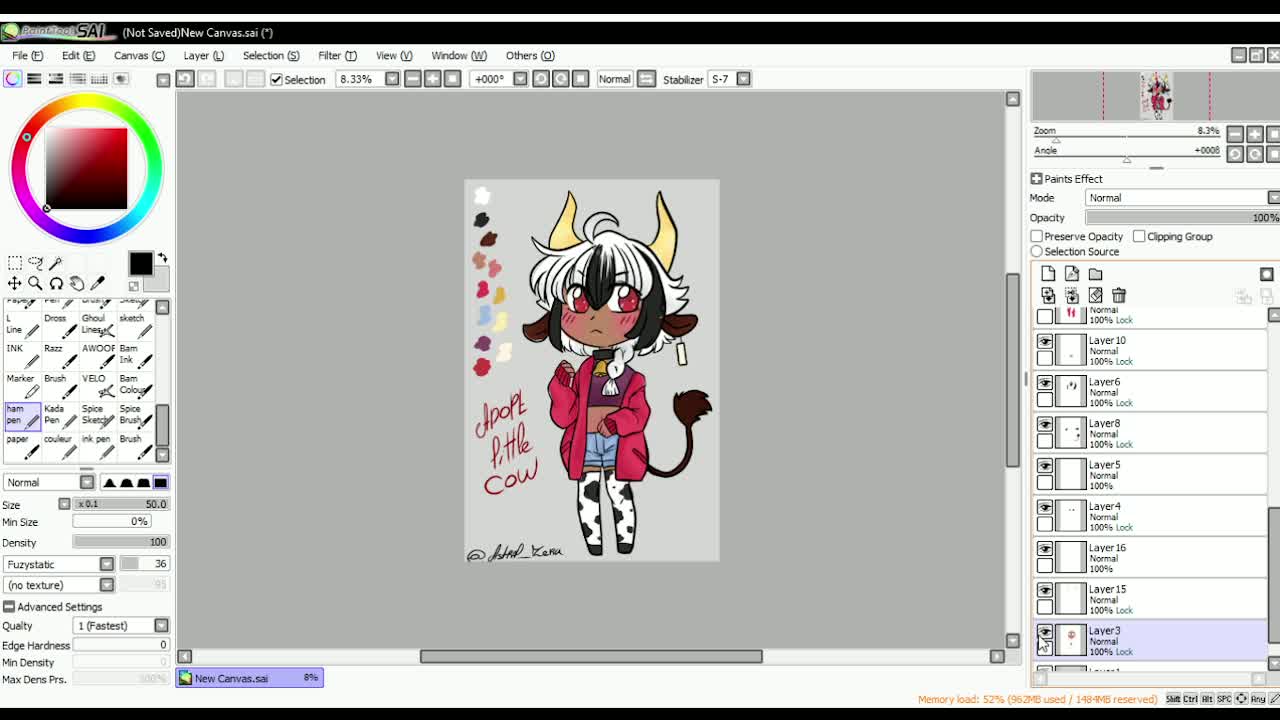The image size is (1280, 720).
Task: Enable Selection Source radio button
Action: click(1037, 252)
